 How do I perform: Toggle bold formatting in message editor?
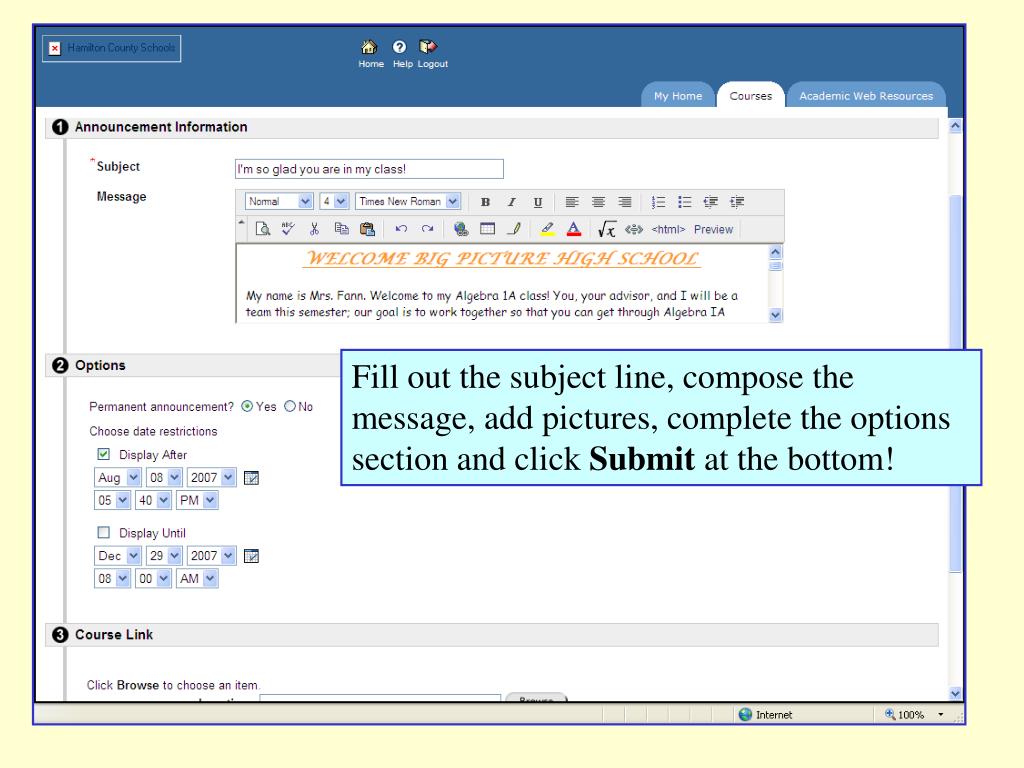(485, 202)
